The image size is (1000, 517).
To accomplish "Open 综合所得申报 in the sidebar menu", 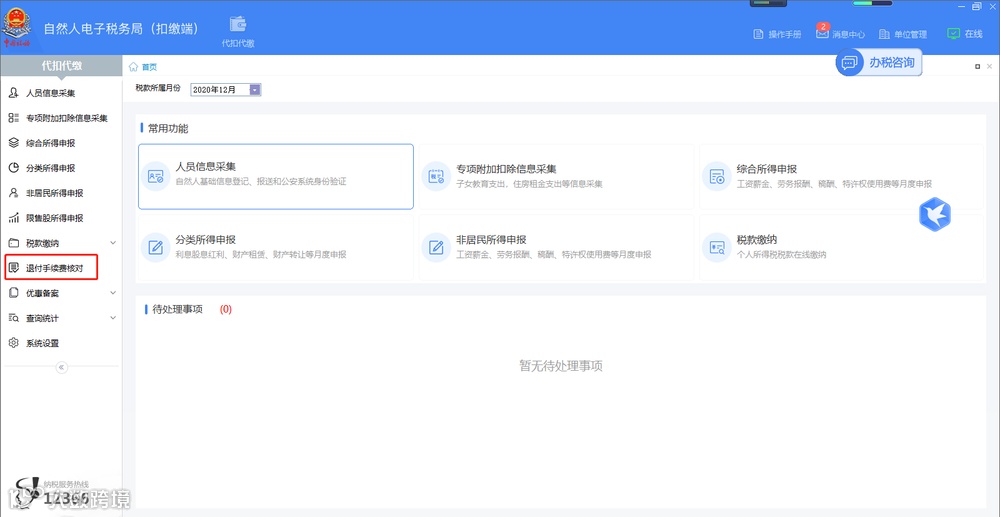I will pyautogui.click(x=50, y=143).
